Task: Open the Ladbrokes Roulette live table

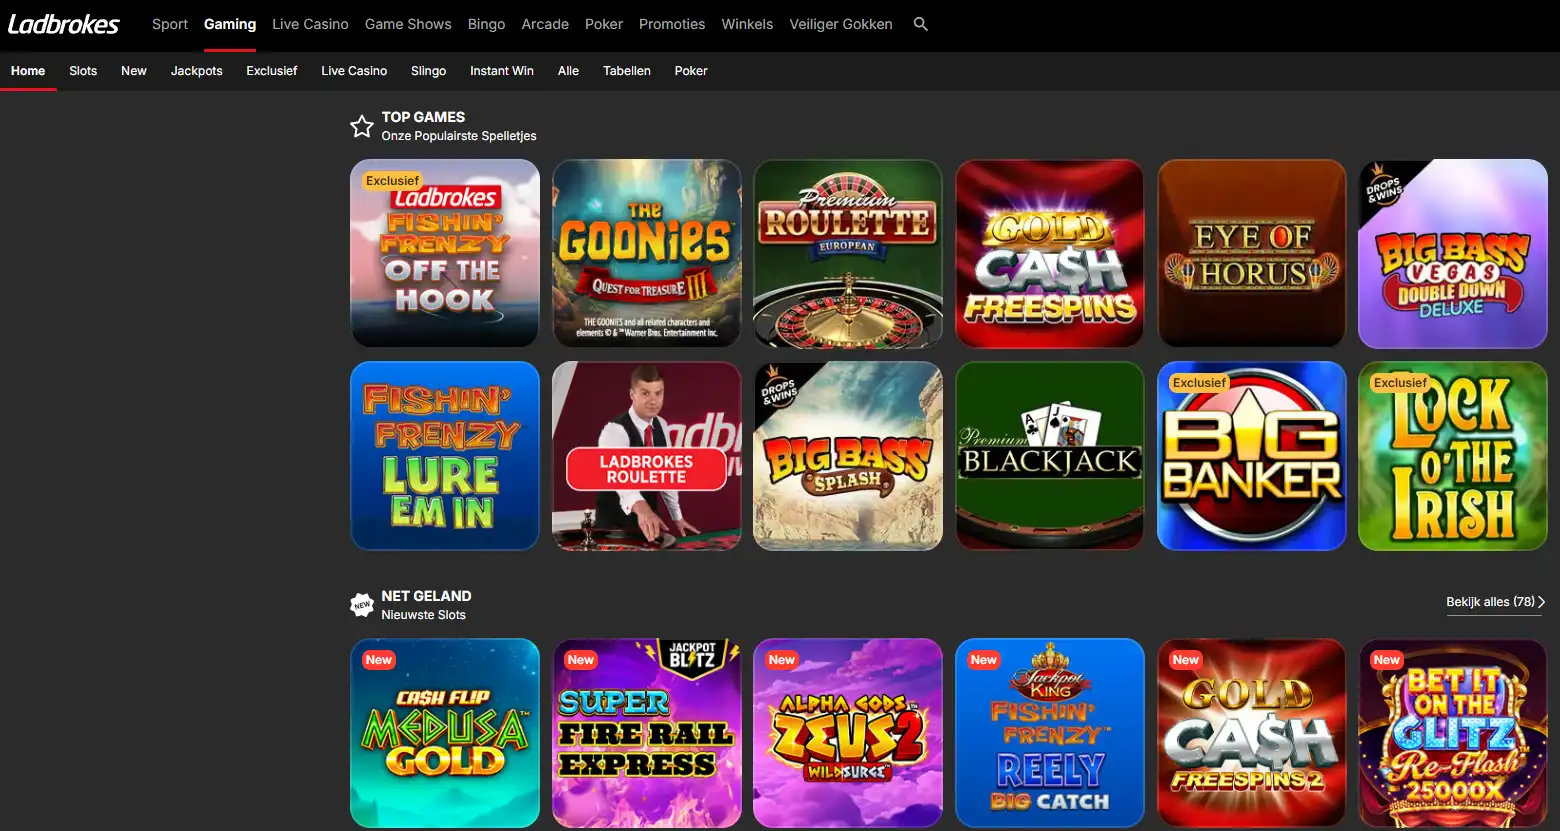Action: coord(647,456)
